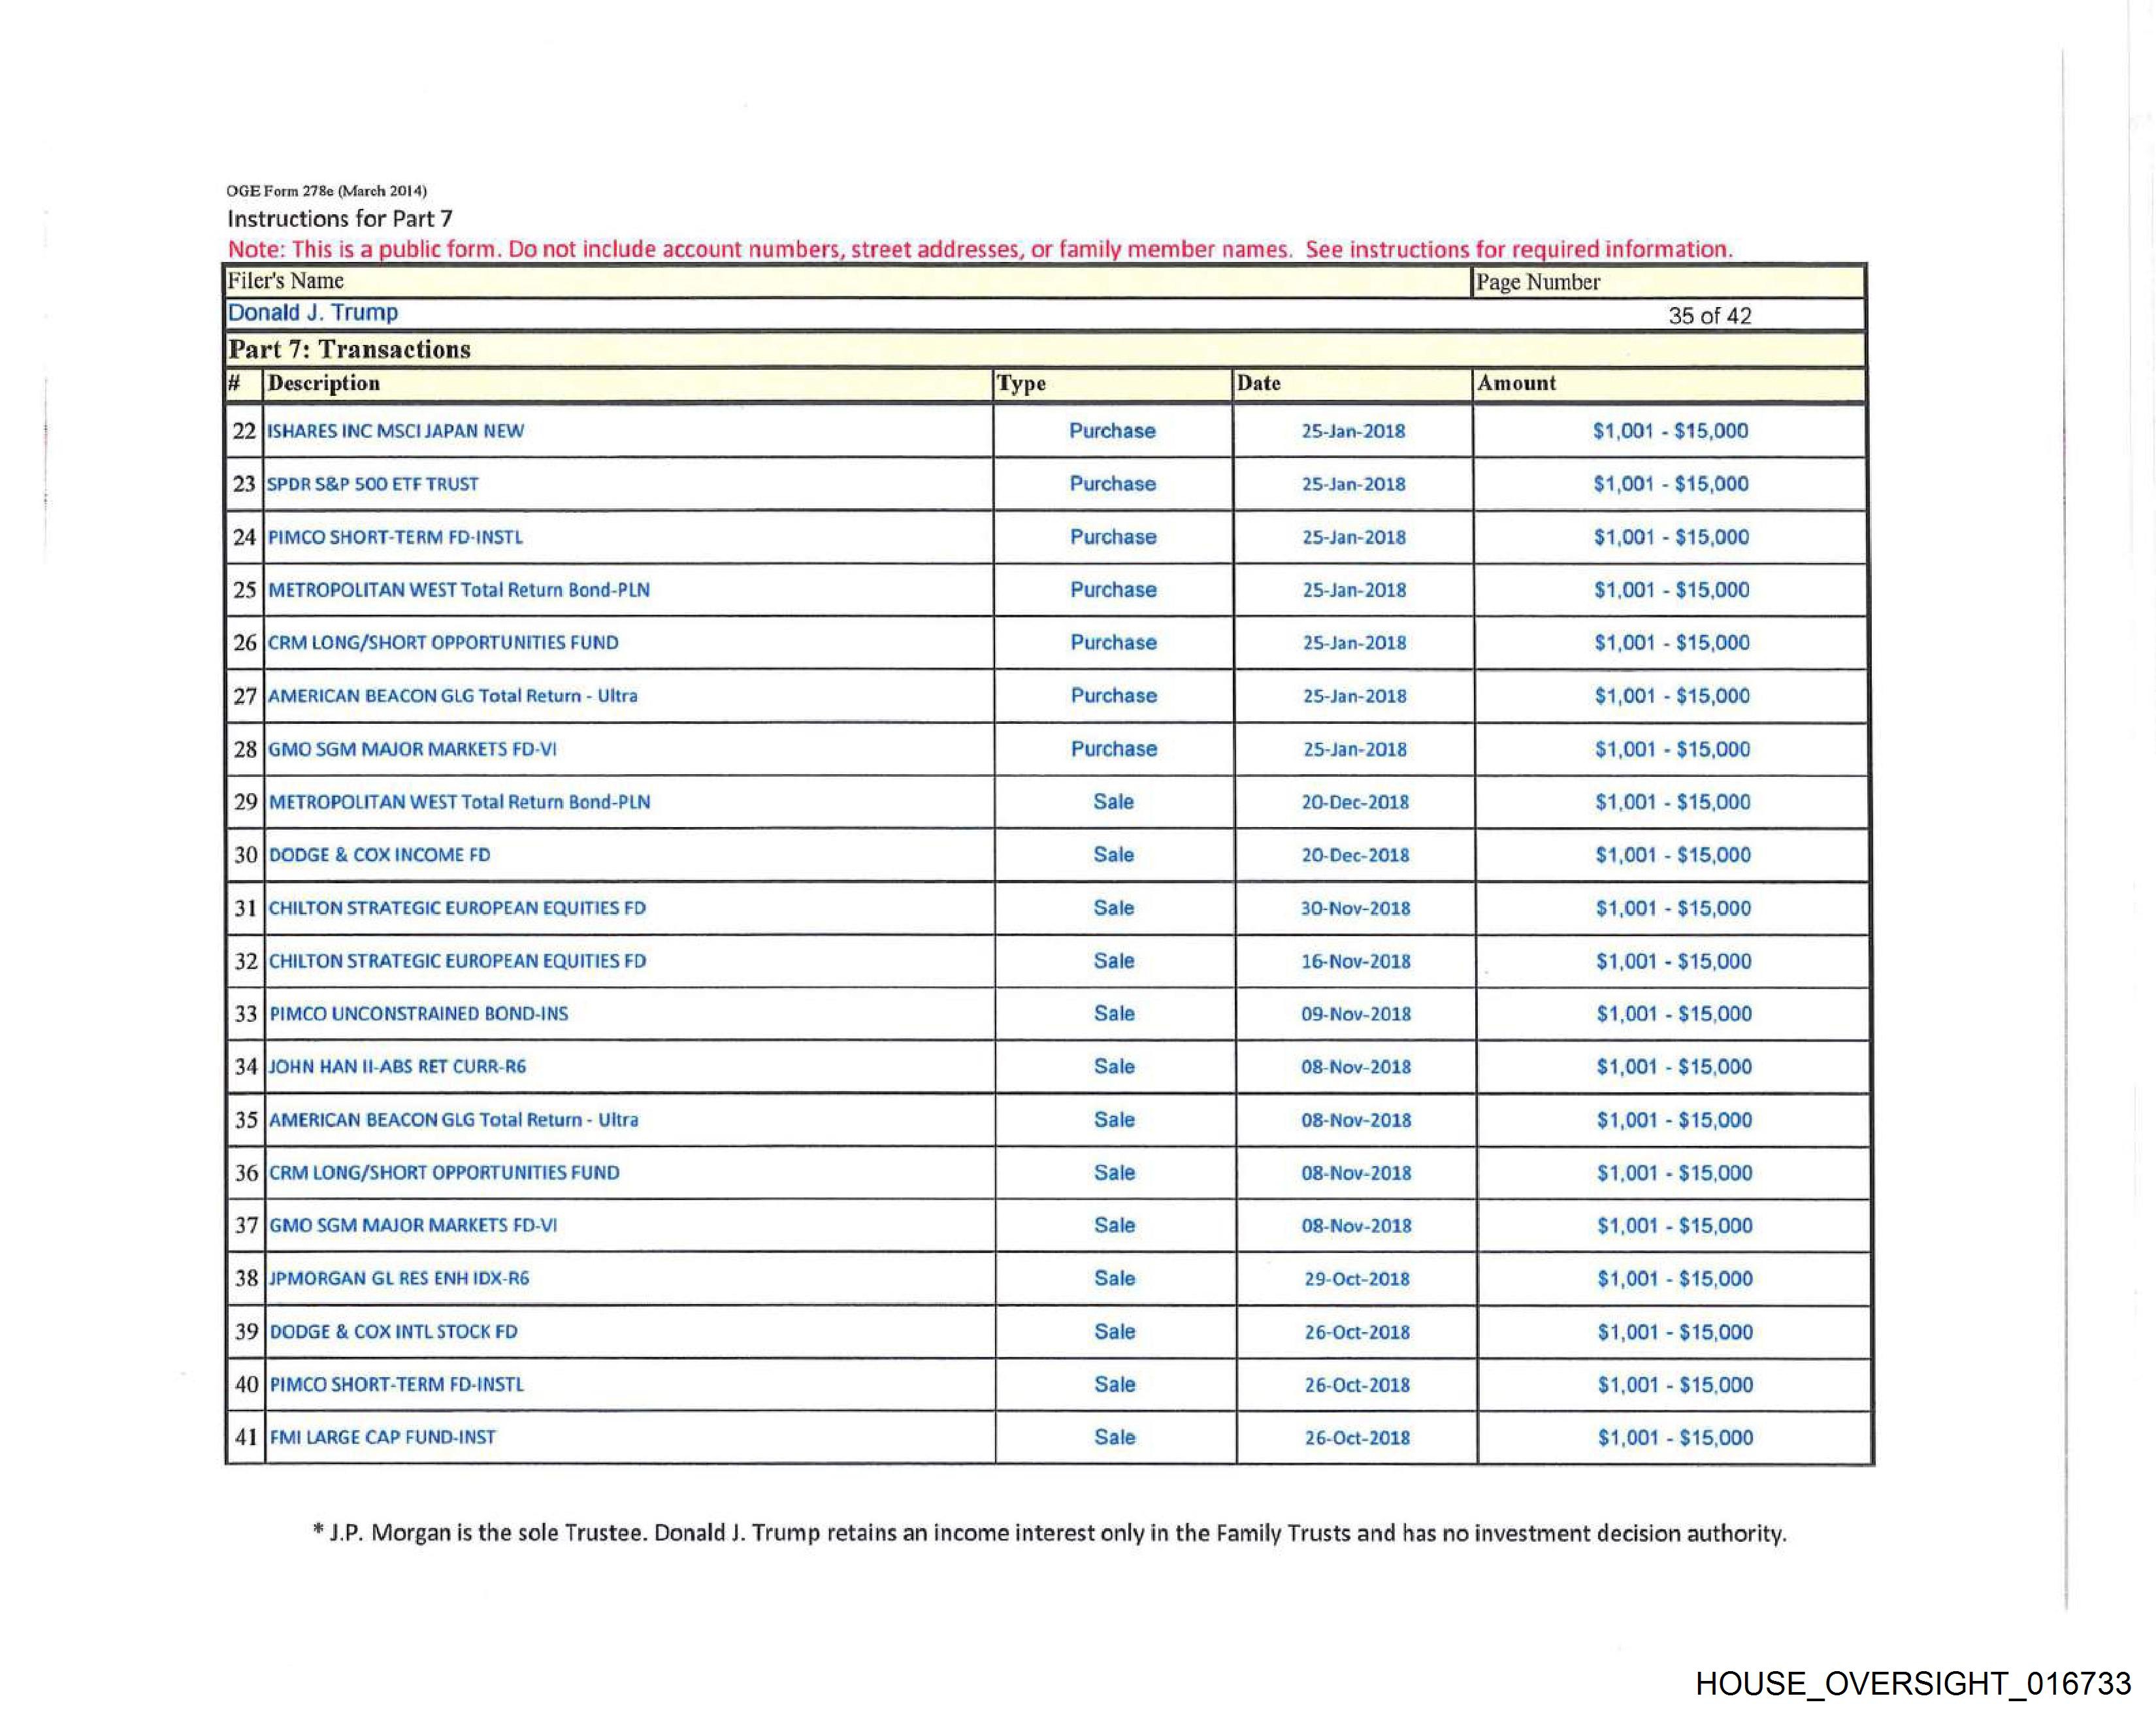Viewport: 2156px width, 1711px height.
Task: Click the Amount column header
Action: tap(1517, 384)
